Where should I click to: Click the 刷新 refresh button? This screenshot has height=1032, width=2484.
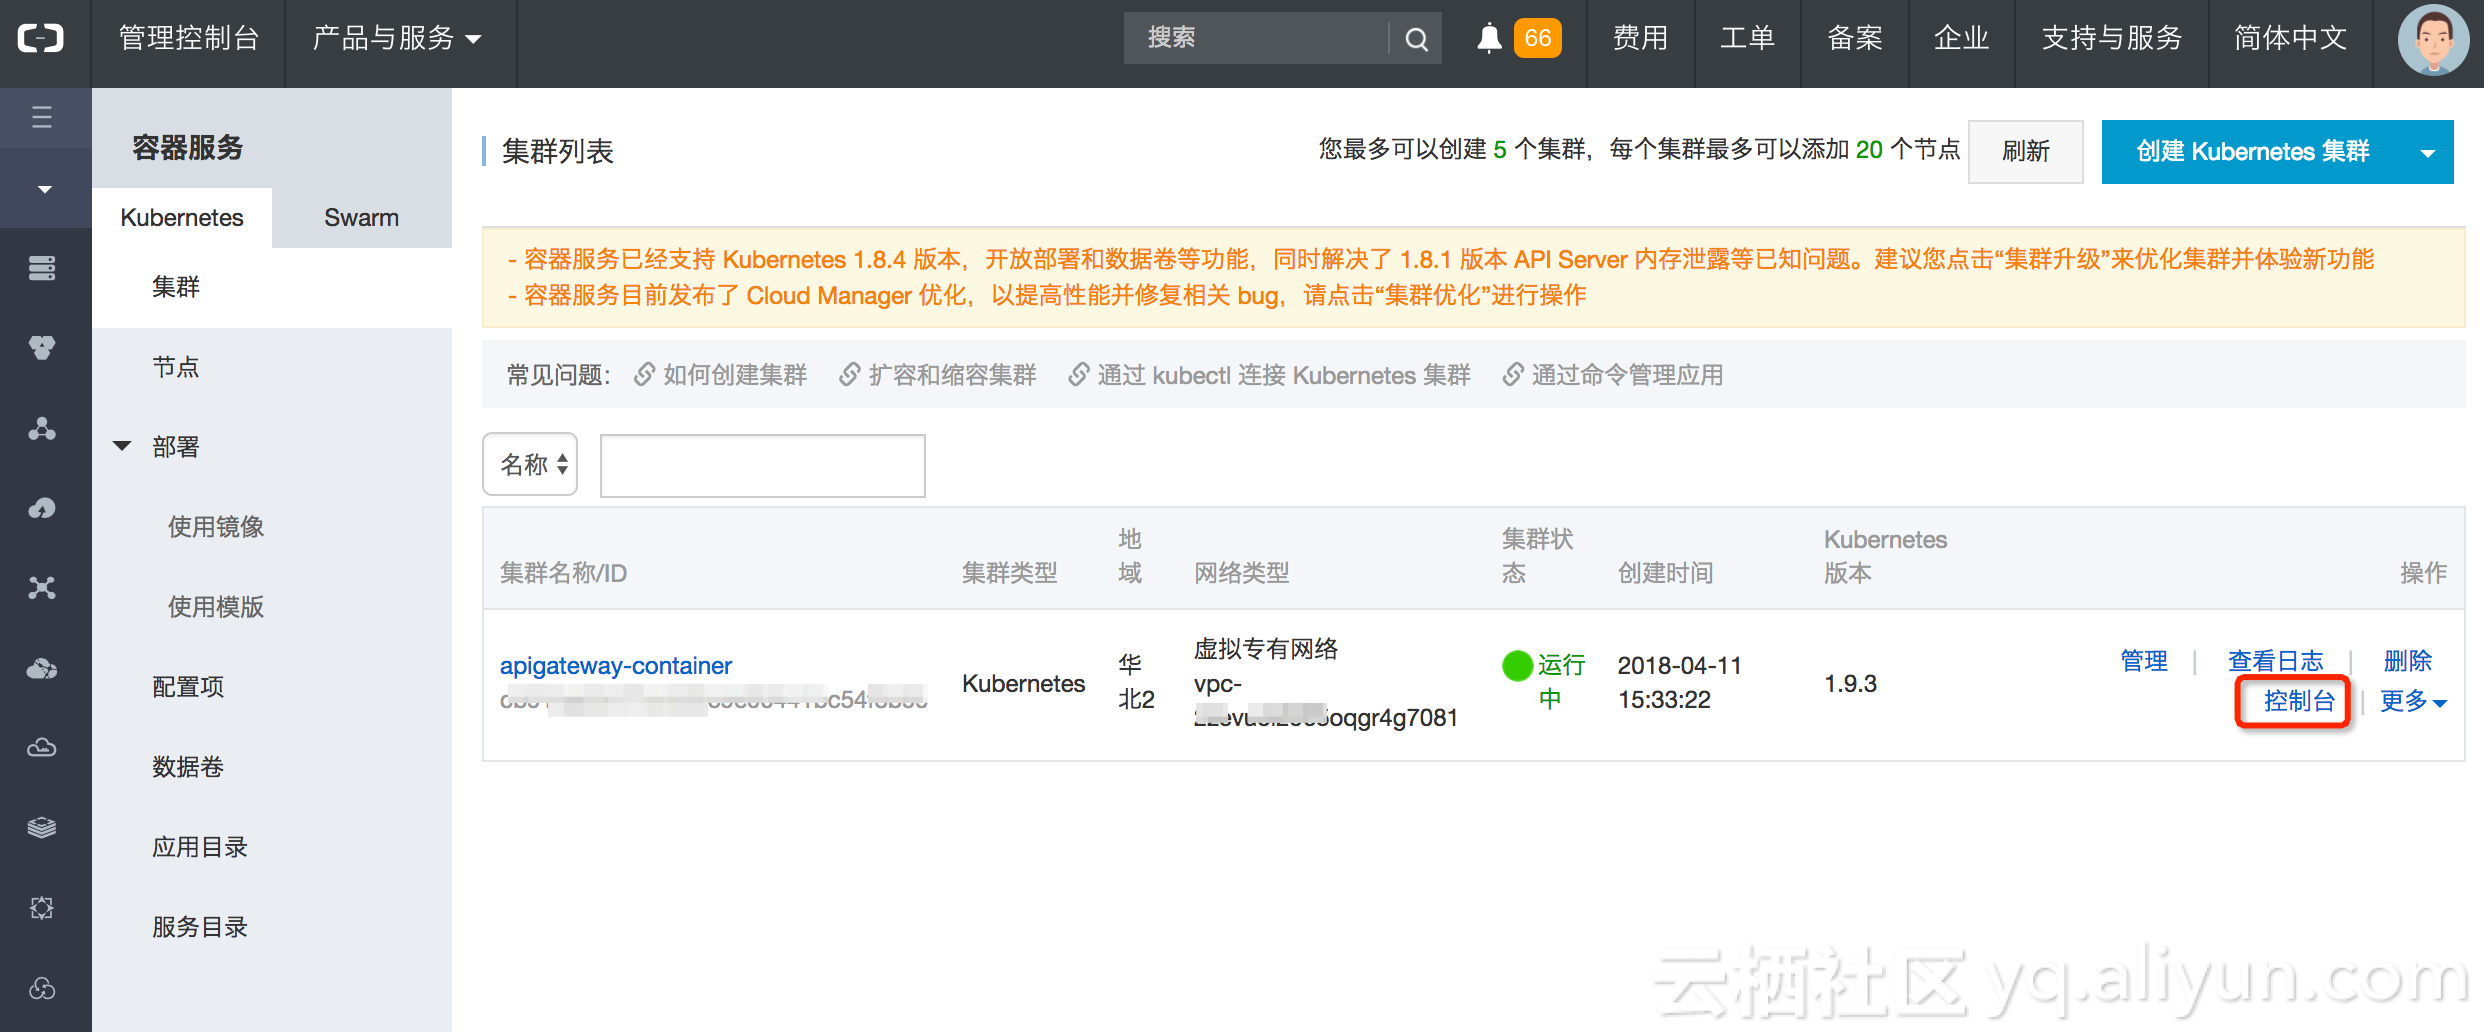pos(2026,151)
